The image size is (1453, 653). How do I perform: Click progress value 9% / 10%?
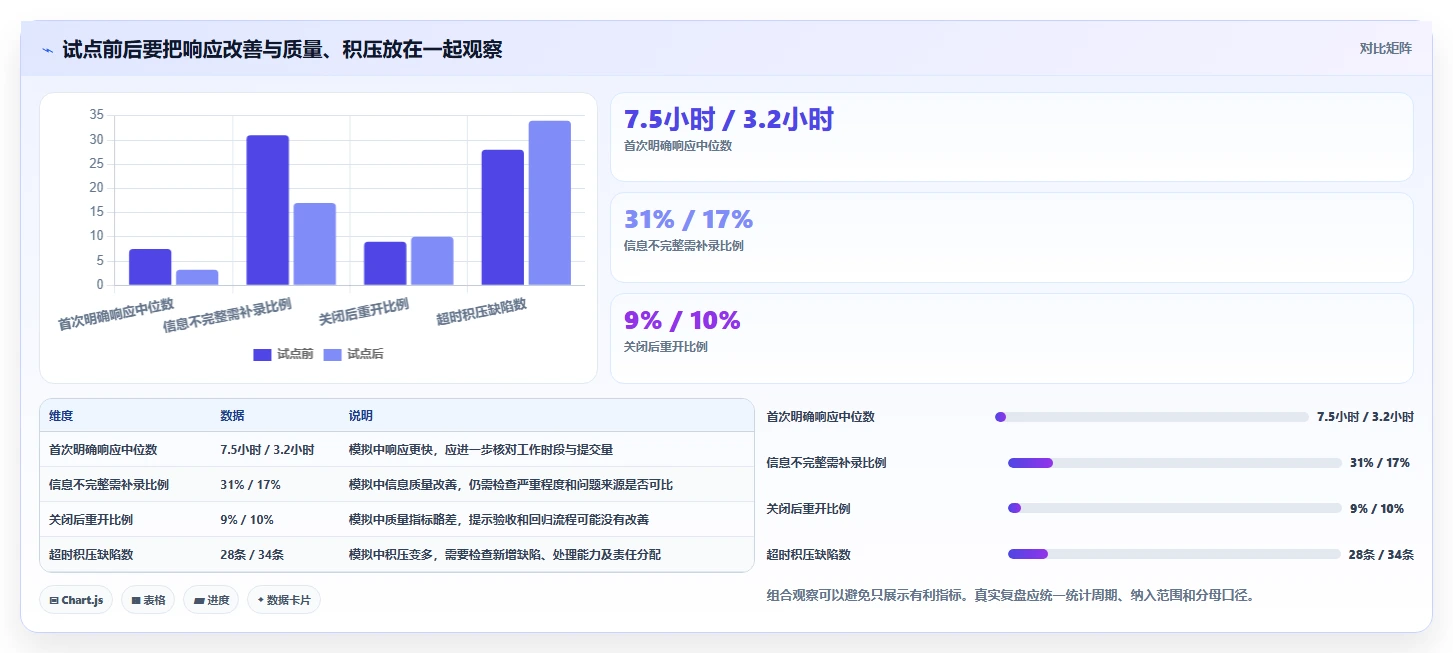pos(1377,508)
